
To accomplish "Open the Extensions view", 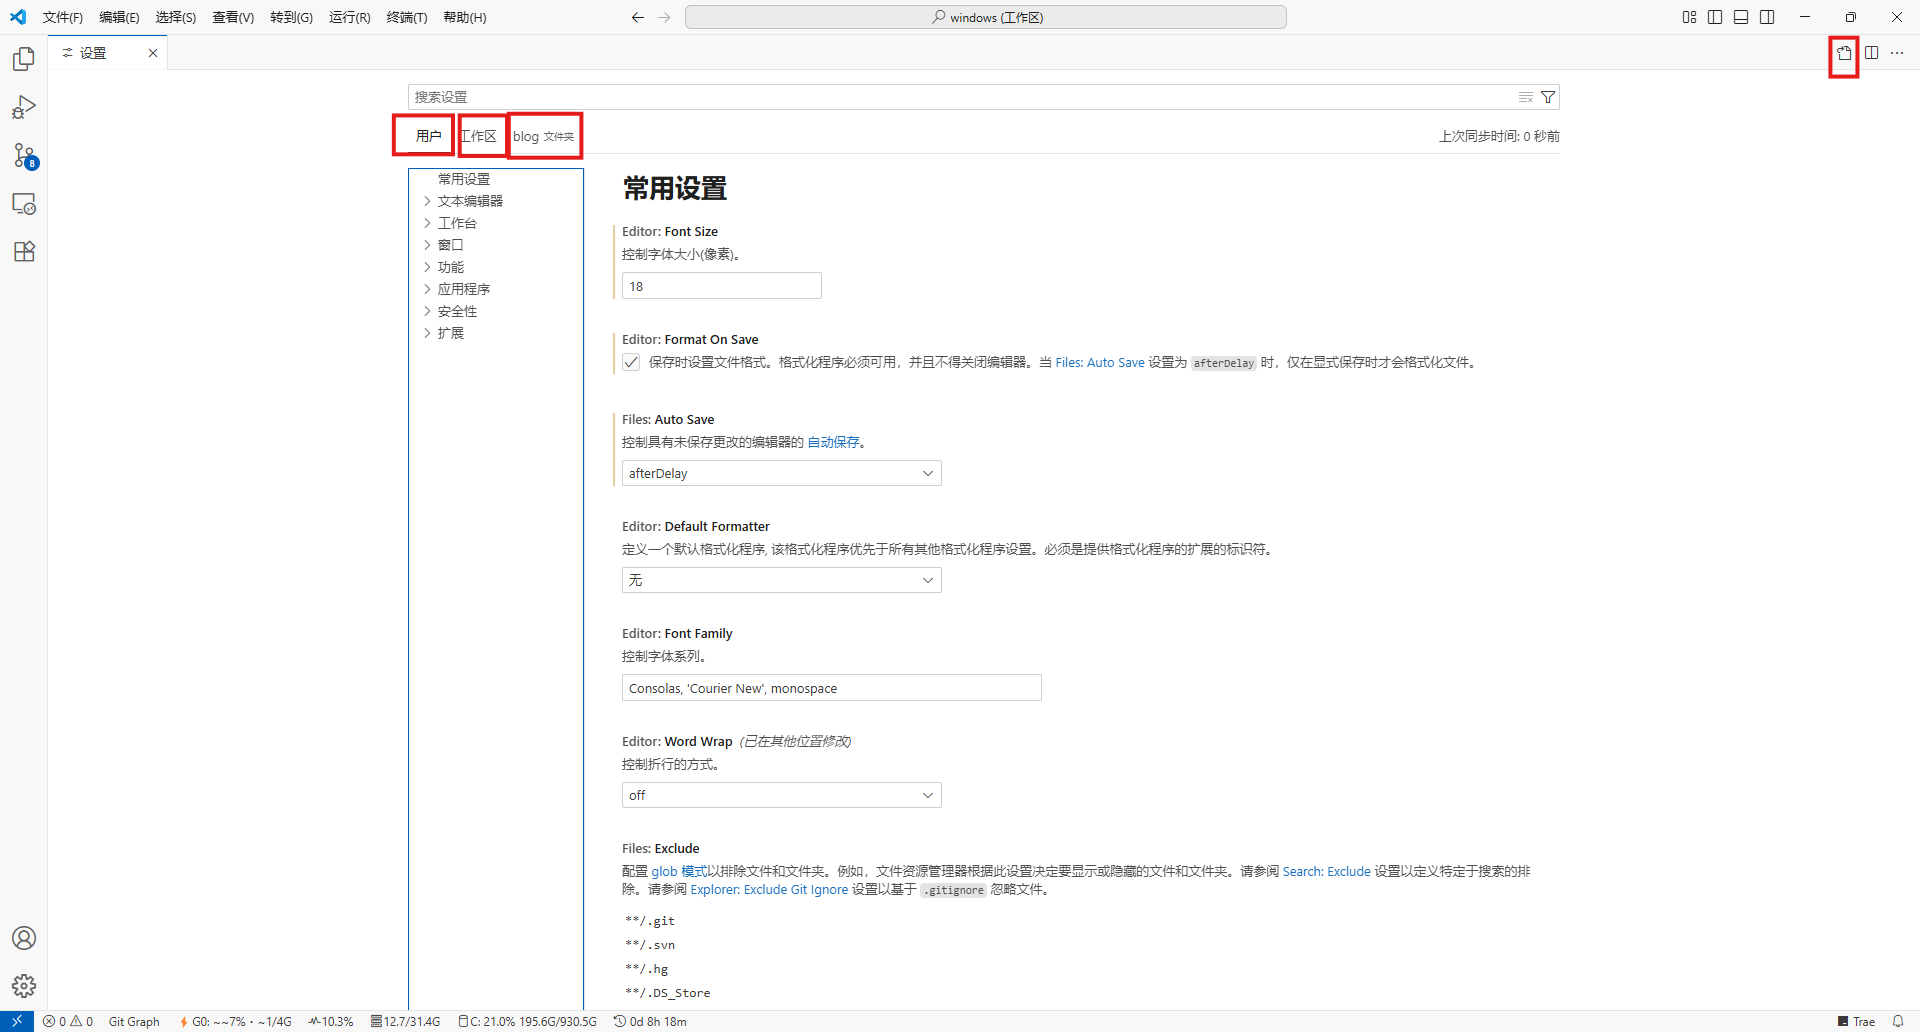I will pos(24,252).
